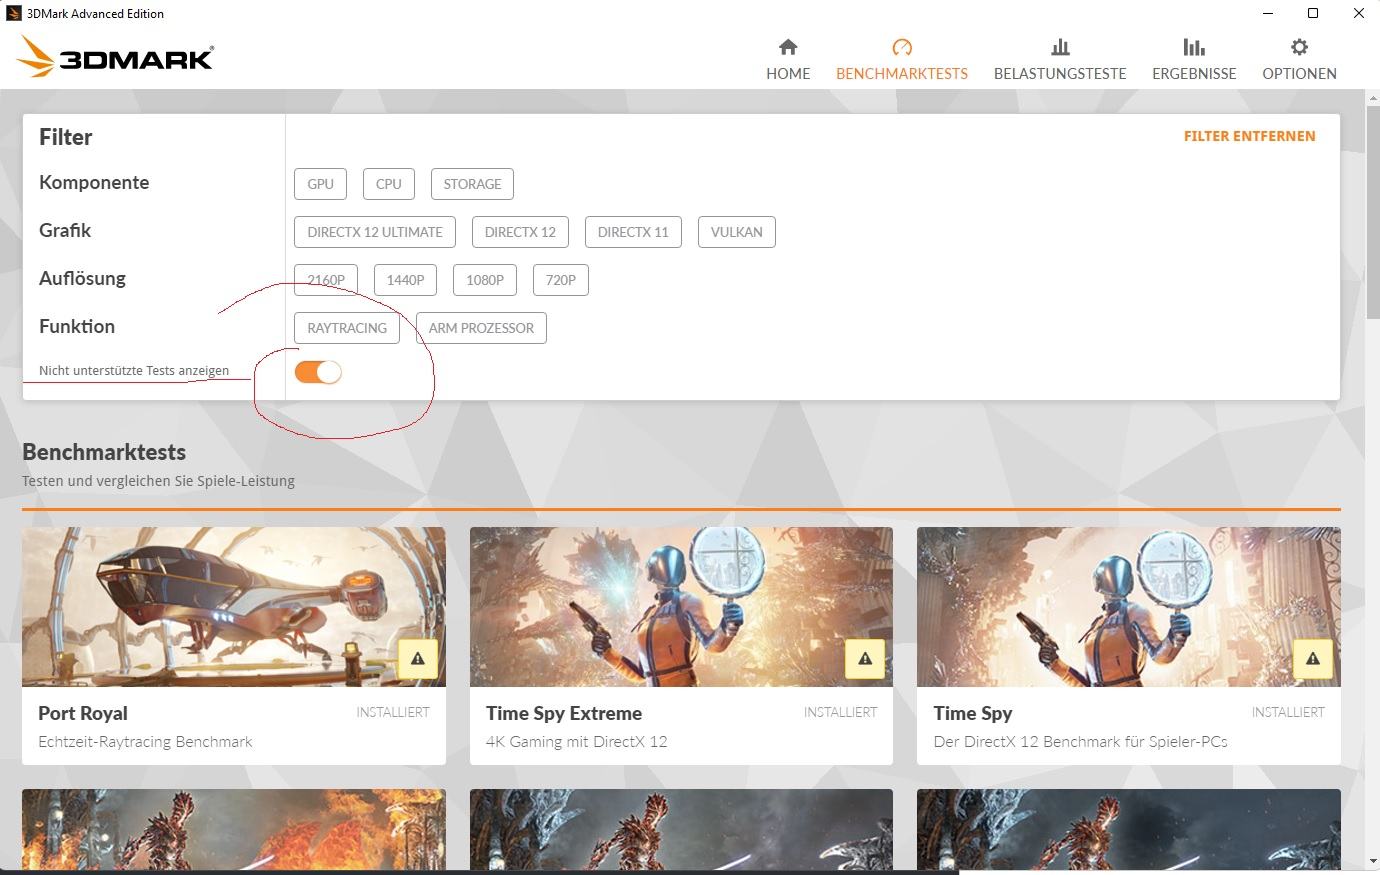Click 'Testen und vergleichen Sie Spiele-Leistung' text

click(x=158, y=481)
